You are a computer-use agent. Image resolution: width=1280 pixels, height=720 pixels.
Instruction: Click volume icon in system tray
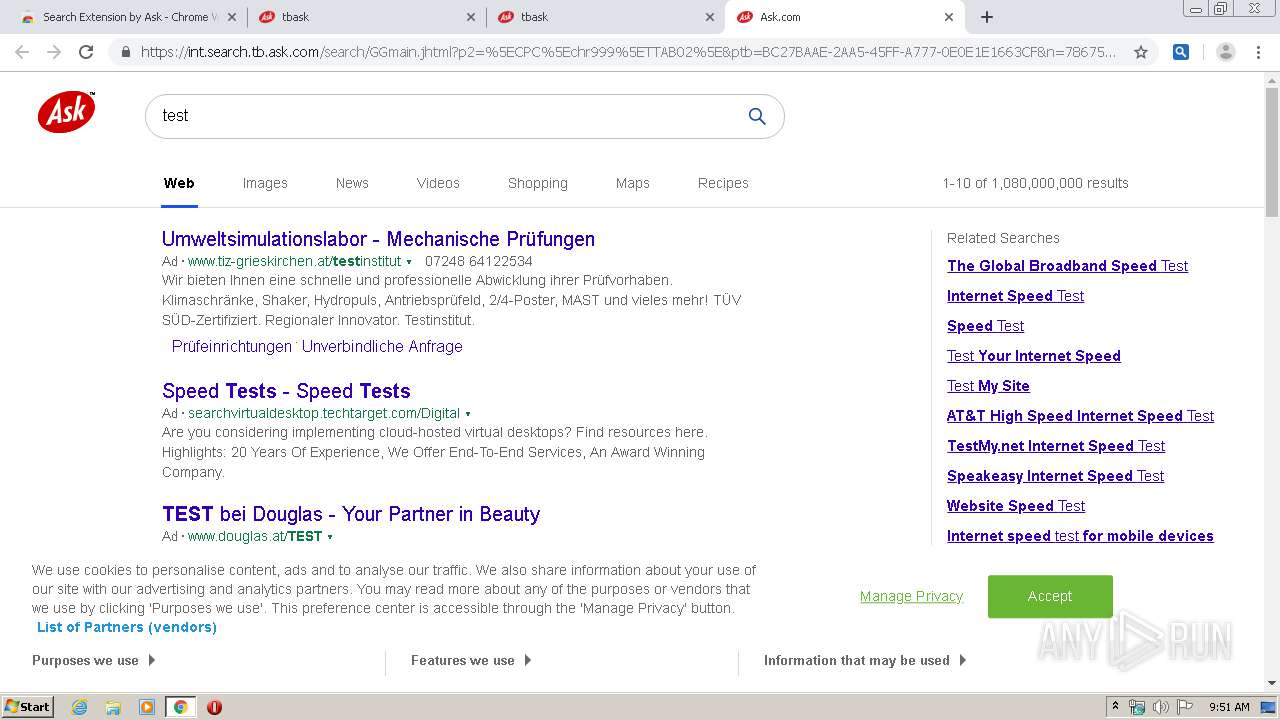pyautogui.click(x=1161, y=707)
